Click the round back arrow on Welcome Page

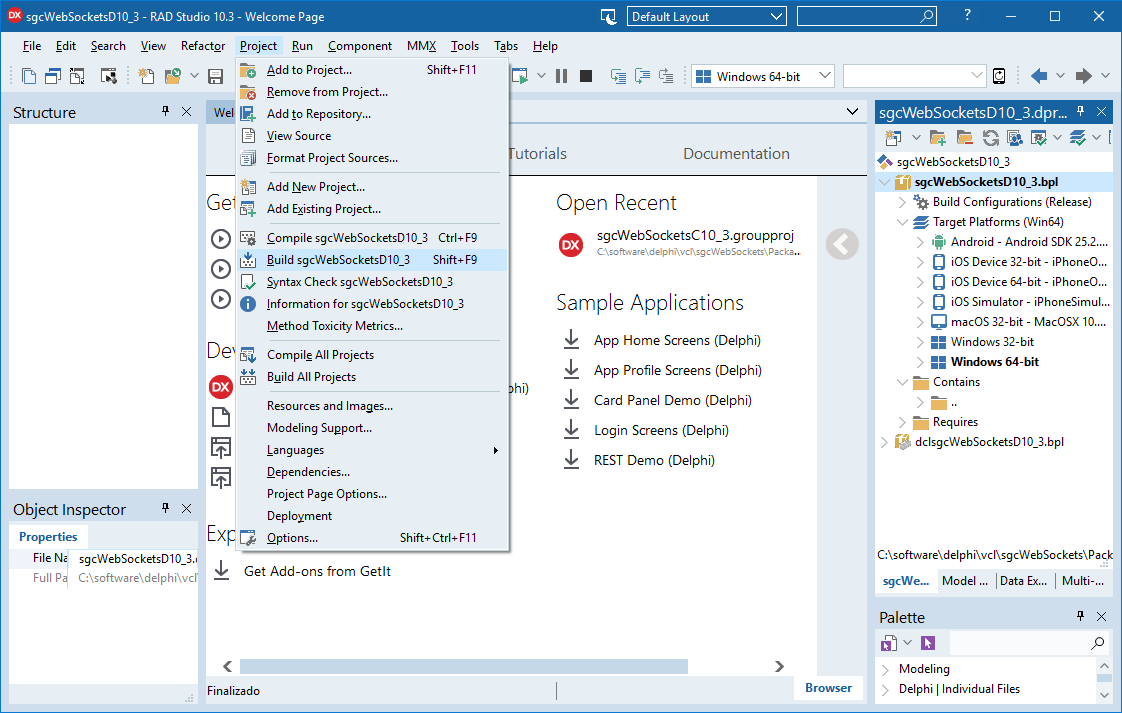coord(842,244)
